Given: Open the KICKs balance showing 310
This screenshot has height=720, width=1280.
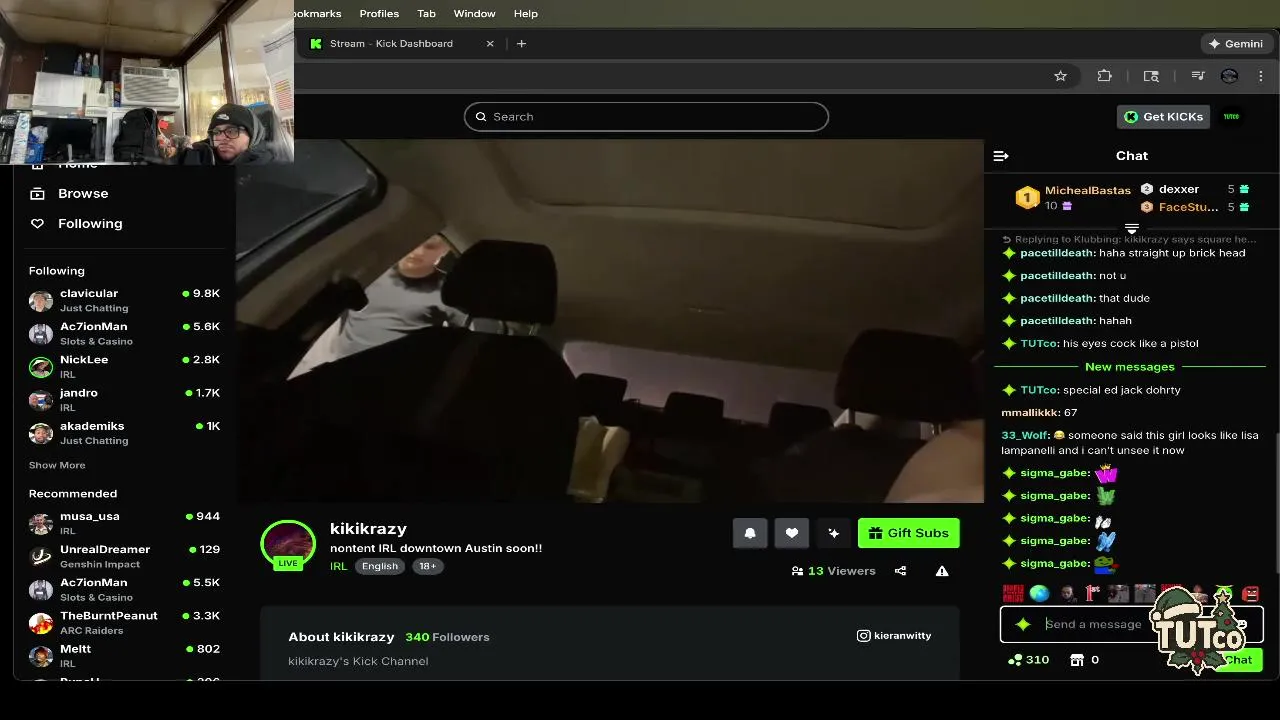Looking at the screenshot, I should (x=1030, y=660).
